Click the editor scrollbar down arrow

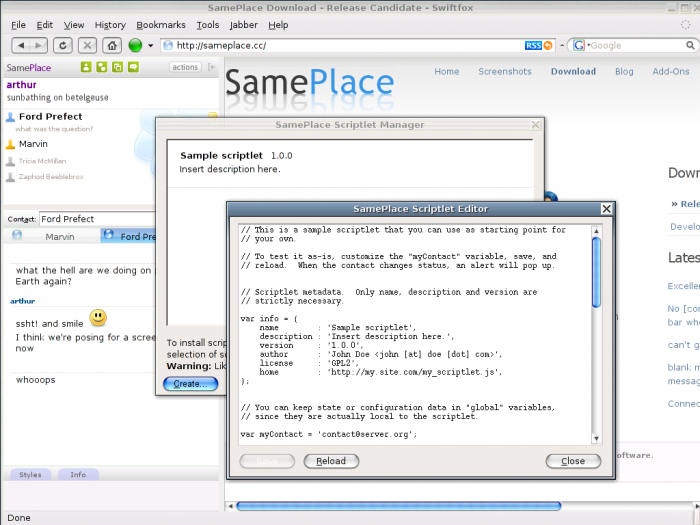596,439
